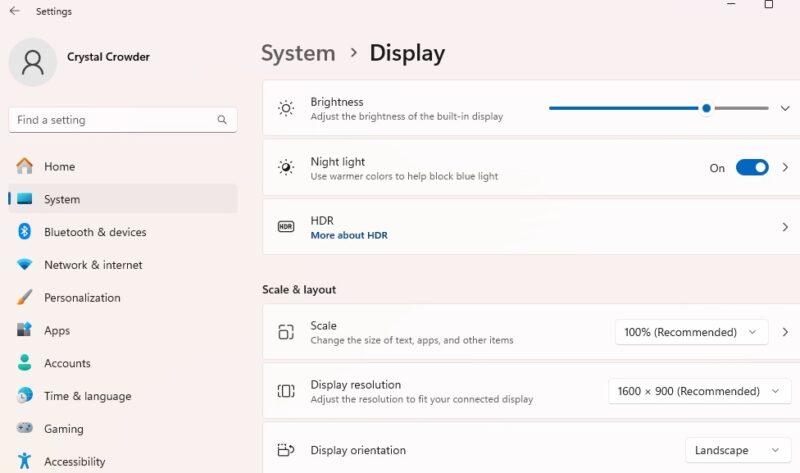Click the Scale icon
800x473 pixels.
(x=286, y=332)
